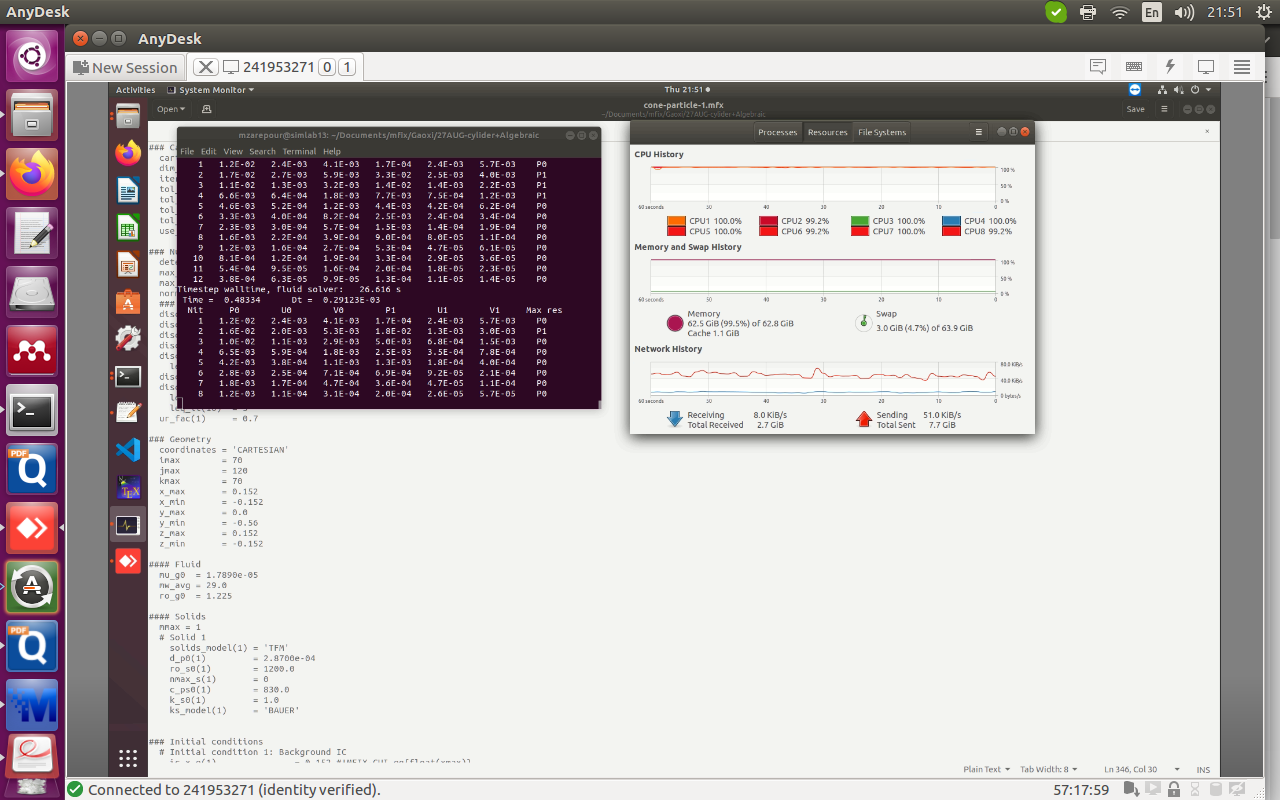Screen dimensions: 1280x800
Task: Click the AnyDesk keyboard settings icon
Action: coord(1134,67)
